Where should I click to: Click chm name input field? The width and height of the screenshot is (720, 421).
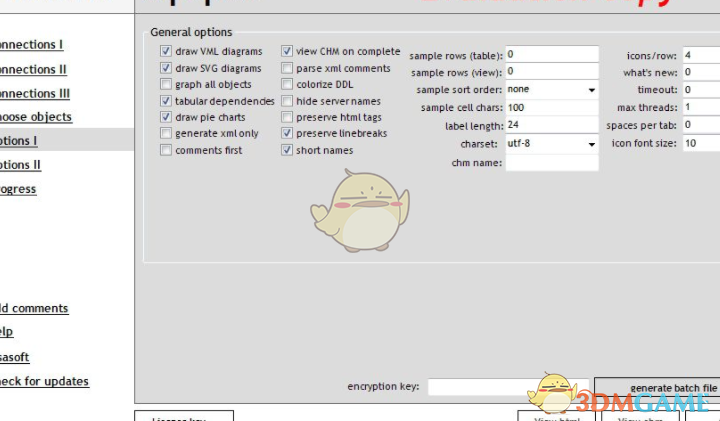click(x=552, y=163)
